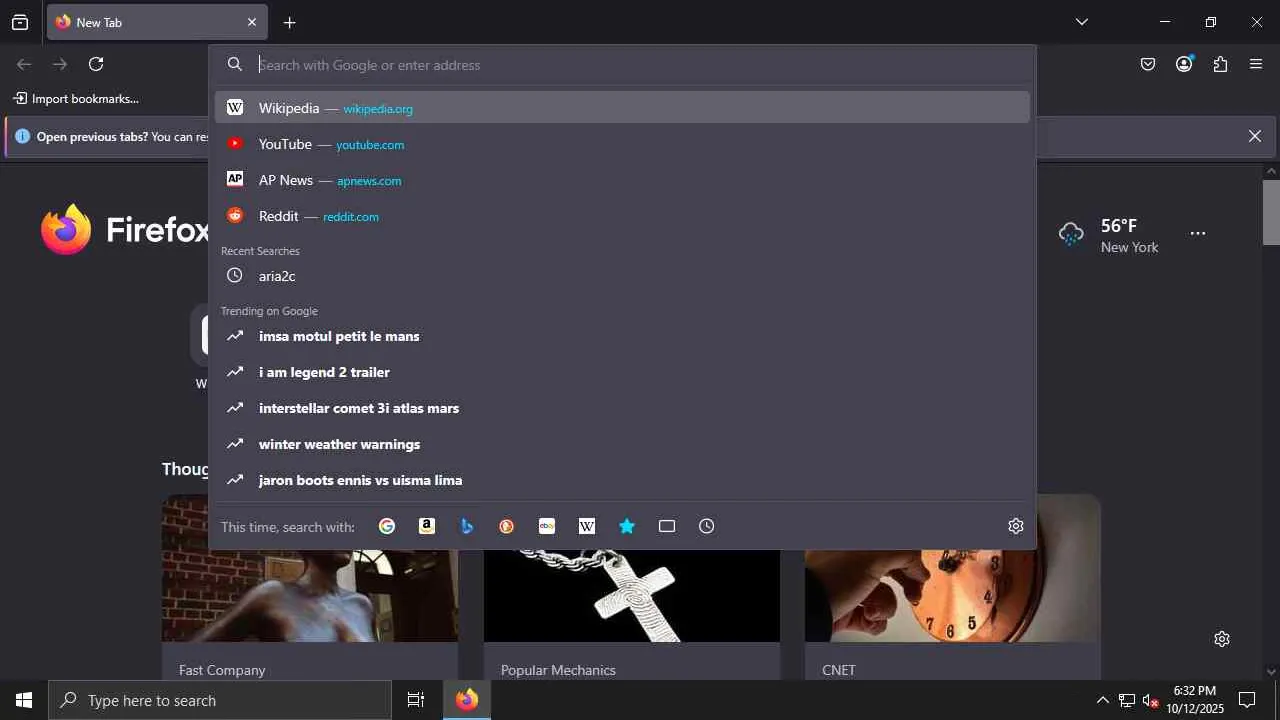The image size is (1280, 720).
Task: Personalize new tab with gear icon
Action: tap(1222, 639)
